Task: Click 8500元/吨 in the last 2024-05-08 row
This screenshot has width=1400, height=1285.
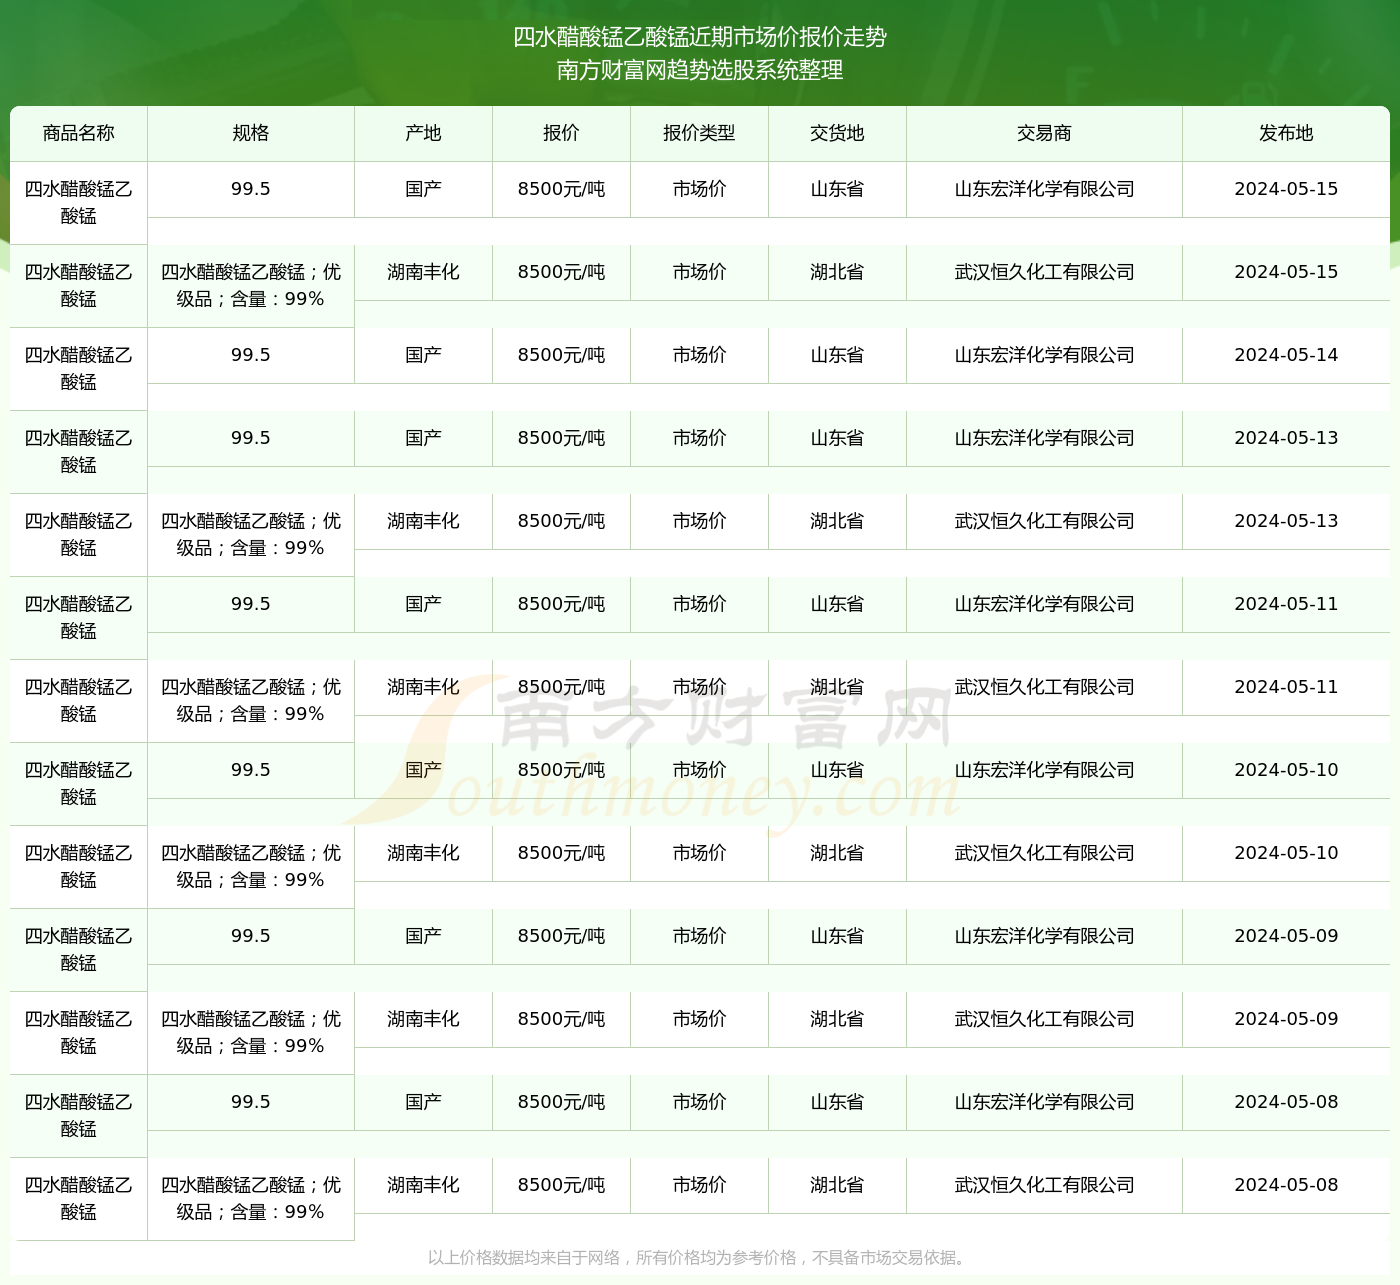Action: (x=561, y=1185)
